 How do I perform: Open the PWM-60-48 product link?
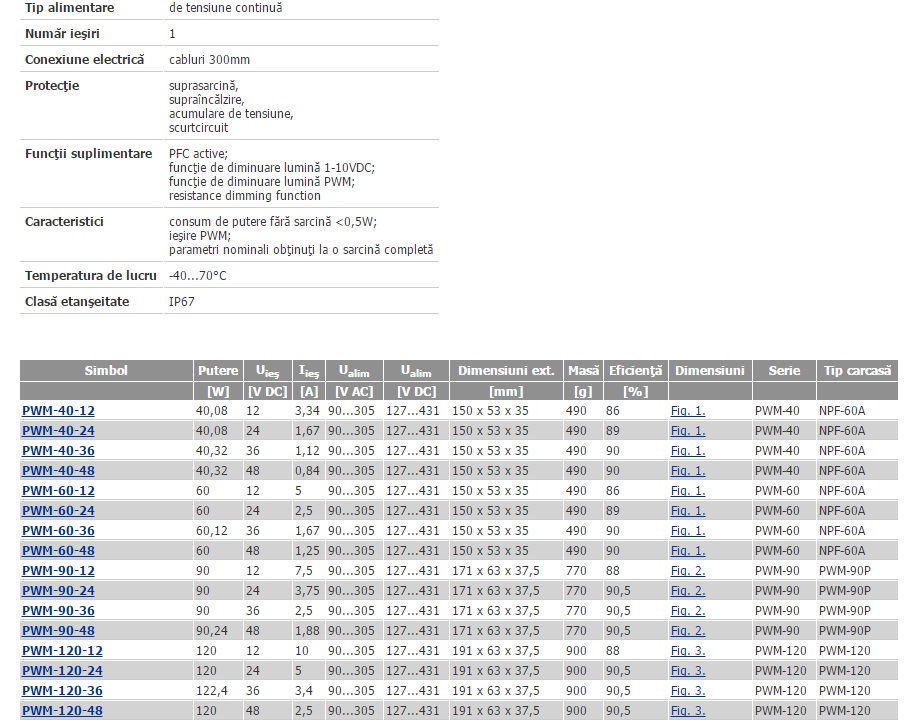(58, 551)
